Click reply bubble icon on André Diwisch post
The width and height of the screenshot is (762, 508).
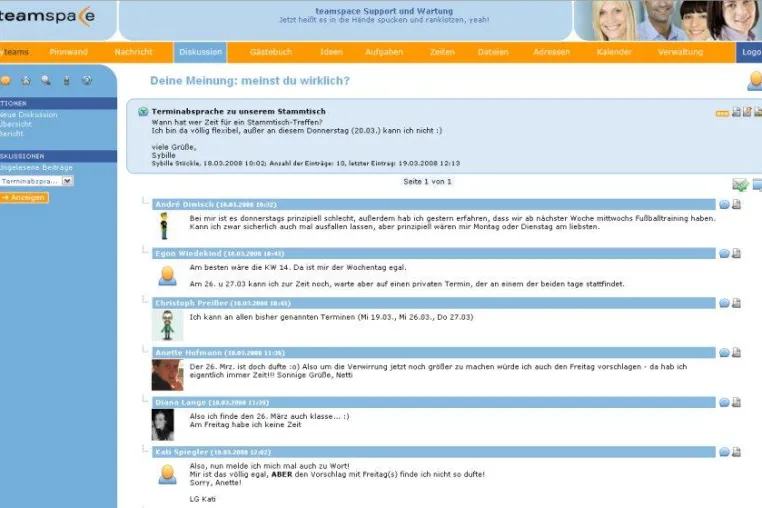(x=724, y=205)
